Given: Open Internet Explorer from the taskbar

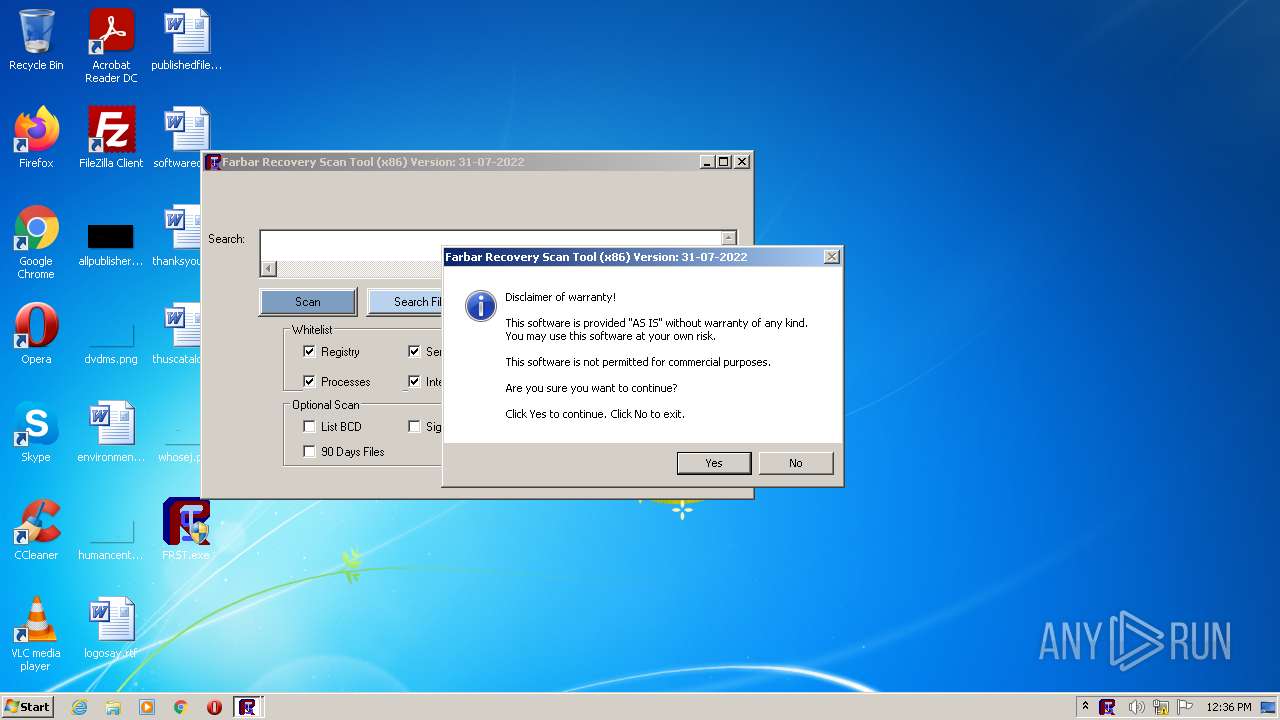Looking at the screenshot, I should click(x=79, y=707).
